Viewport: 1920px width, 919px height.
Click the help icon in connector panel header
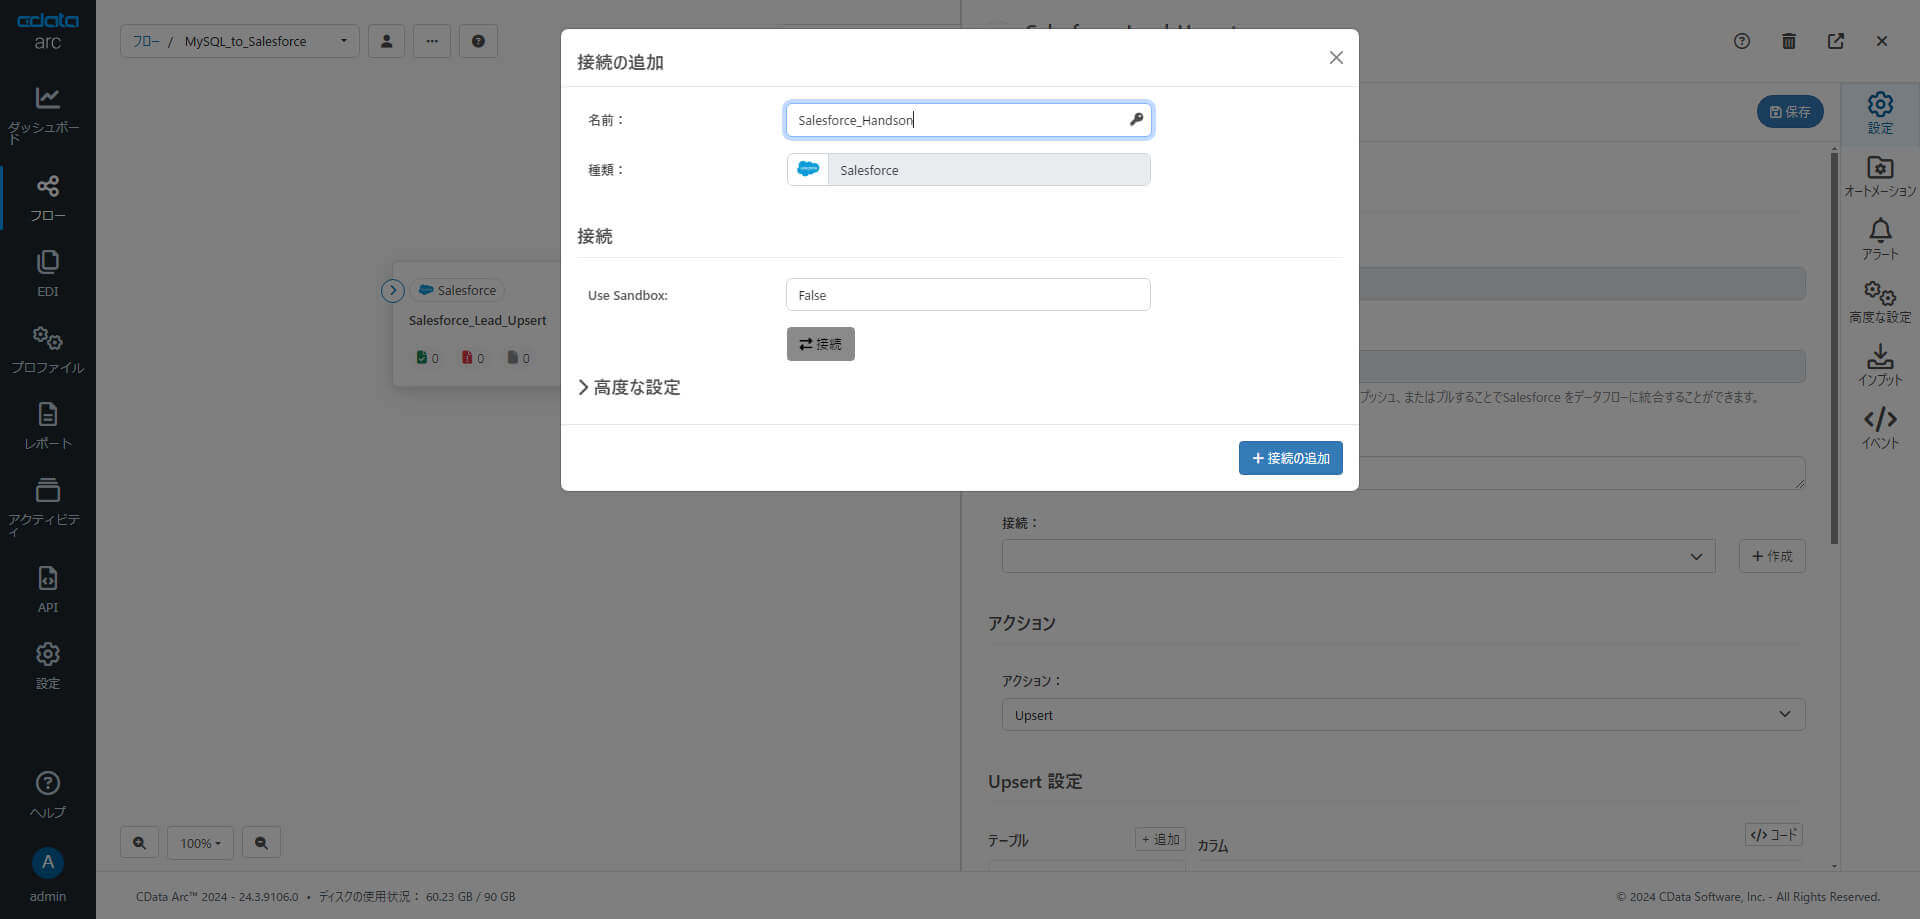pyautogui.click(x=1742, y=41)
